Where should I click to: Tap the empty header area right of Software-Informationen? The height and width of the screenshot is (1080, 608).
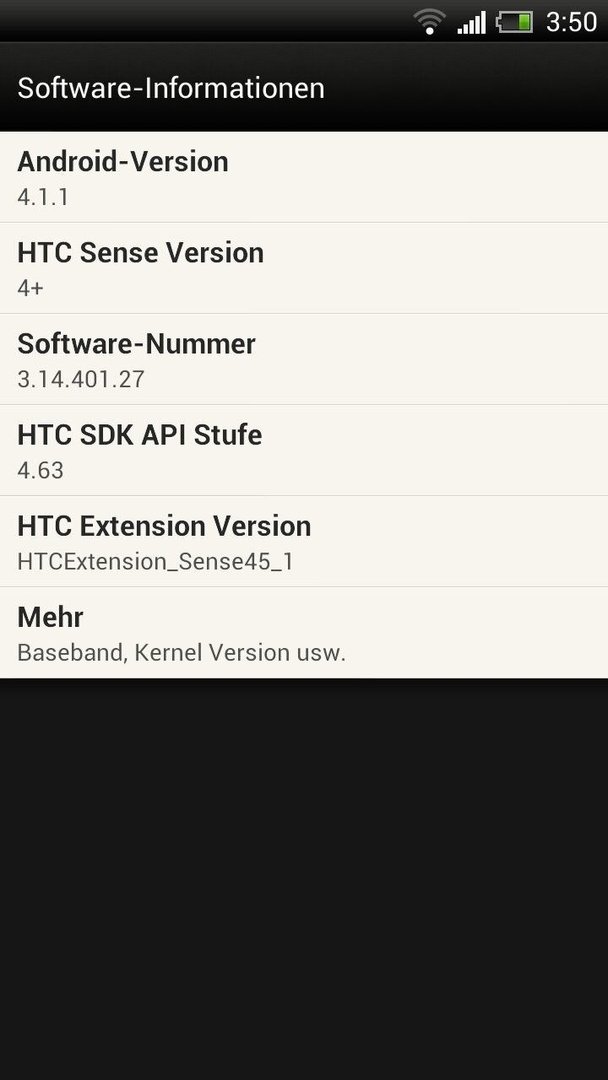(x=466, y=88)
